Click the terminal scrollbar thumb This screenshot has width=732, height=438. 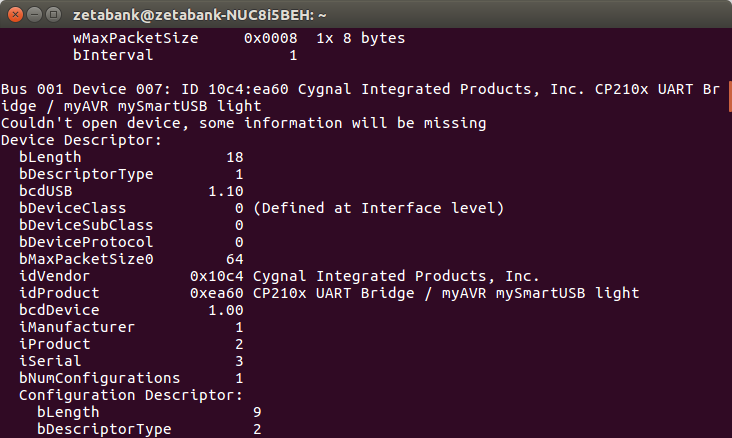[x=730, y=97]
